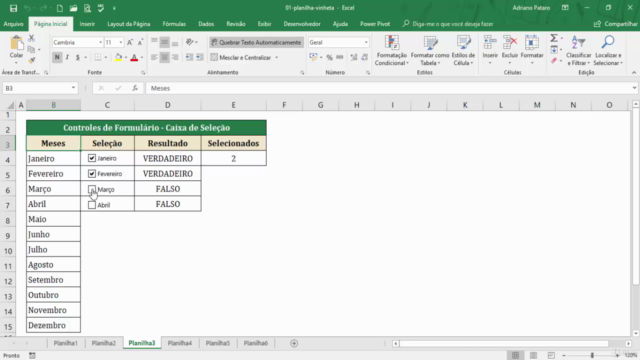Switch to Page Break Preview in status bar
This screenshot has height=360, width=640.
(551, 355)
